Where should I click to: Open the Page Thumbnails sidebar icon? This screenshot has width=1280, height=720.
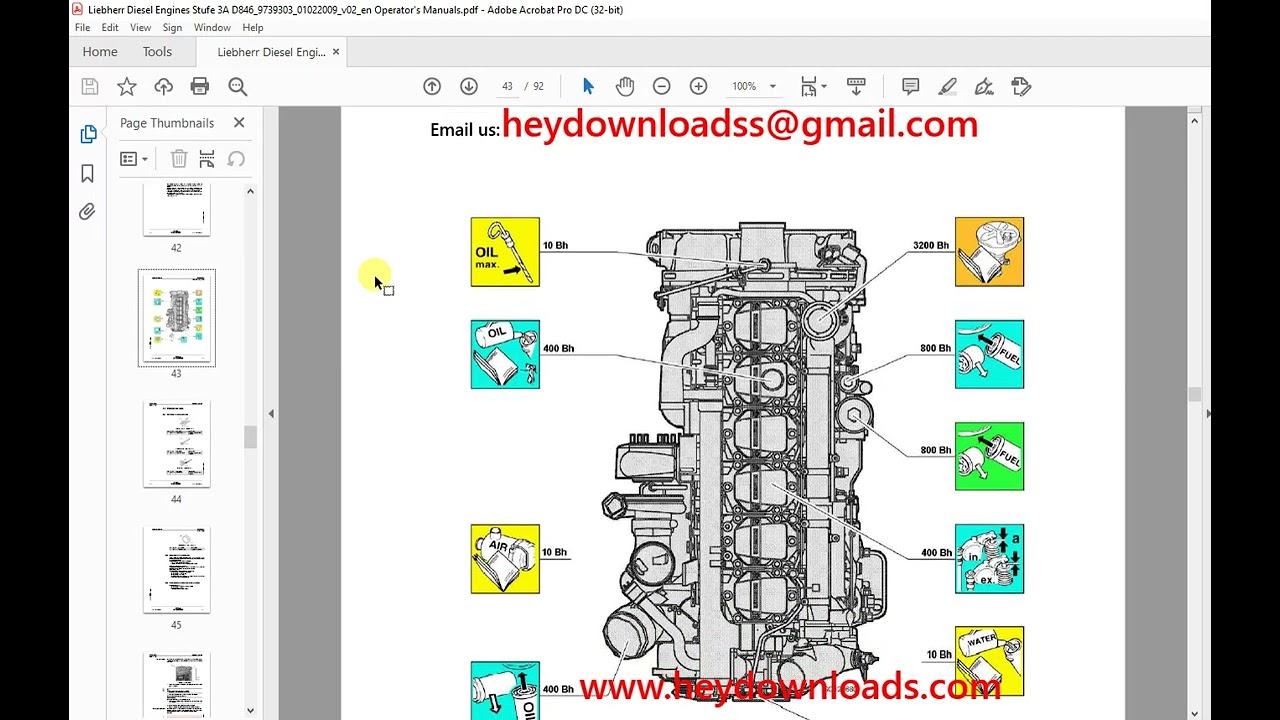[x=88, y=134]
